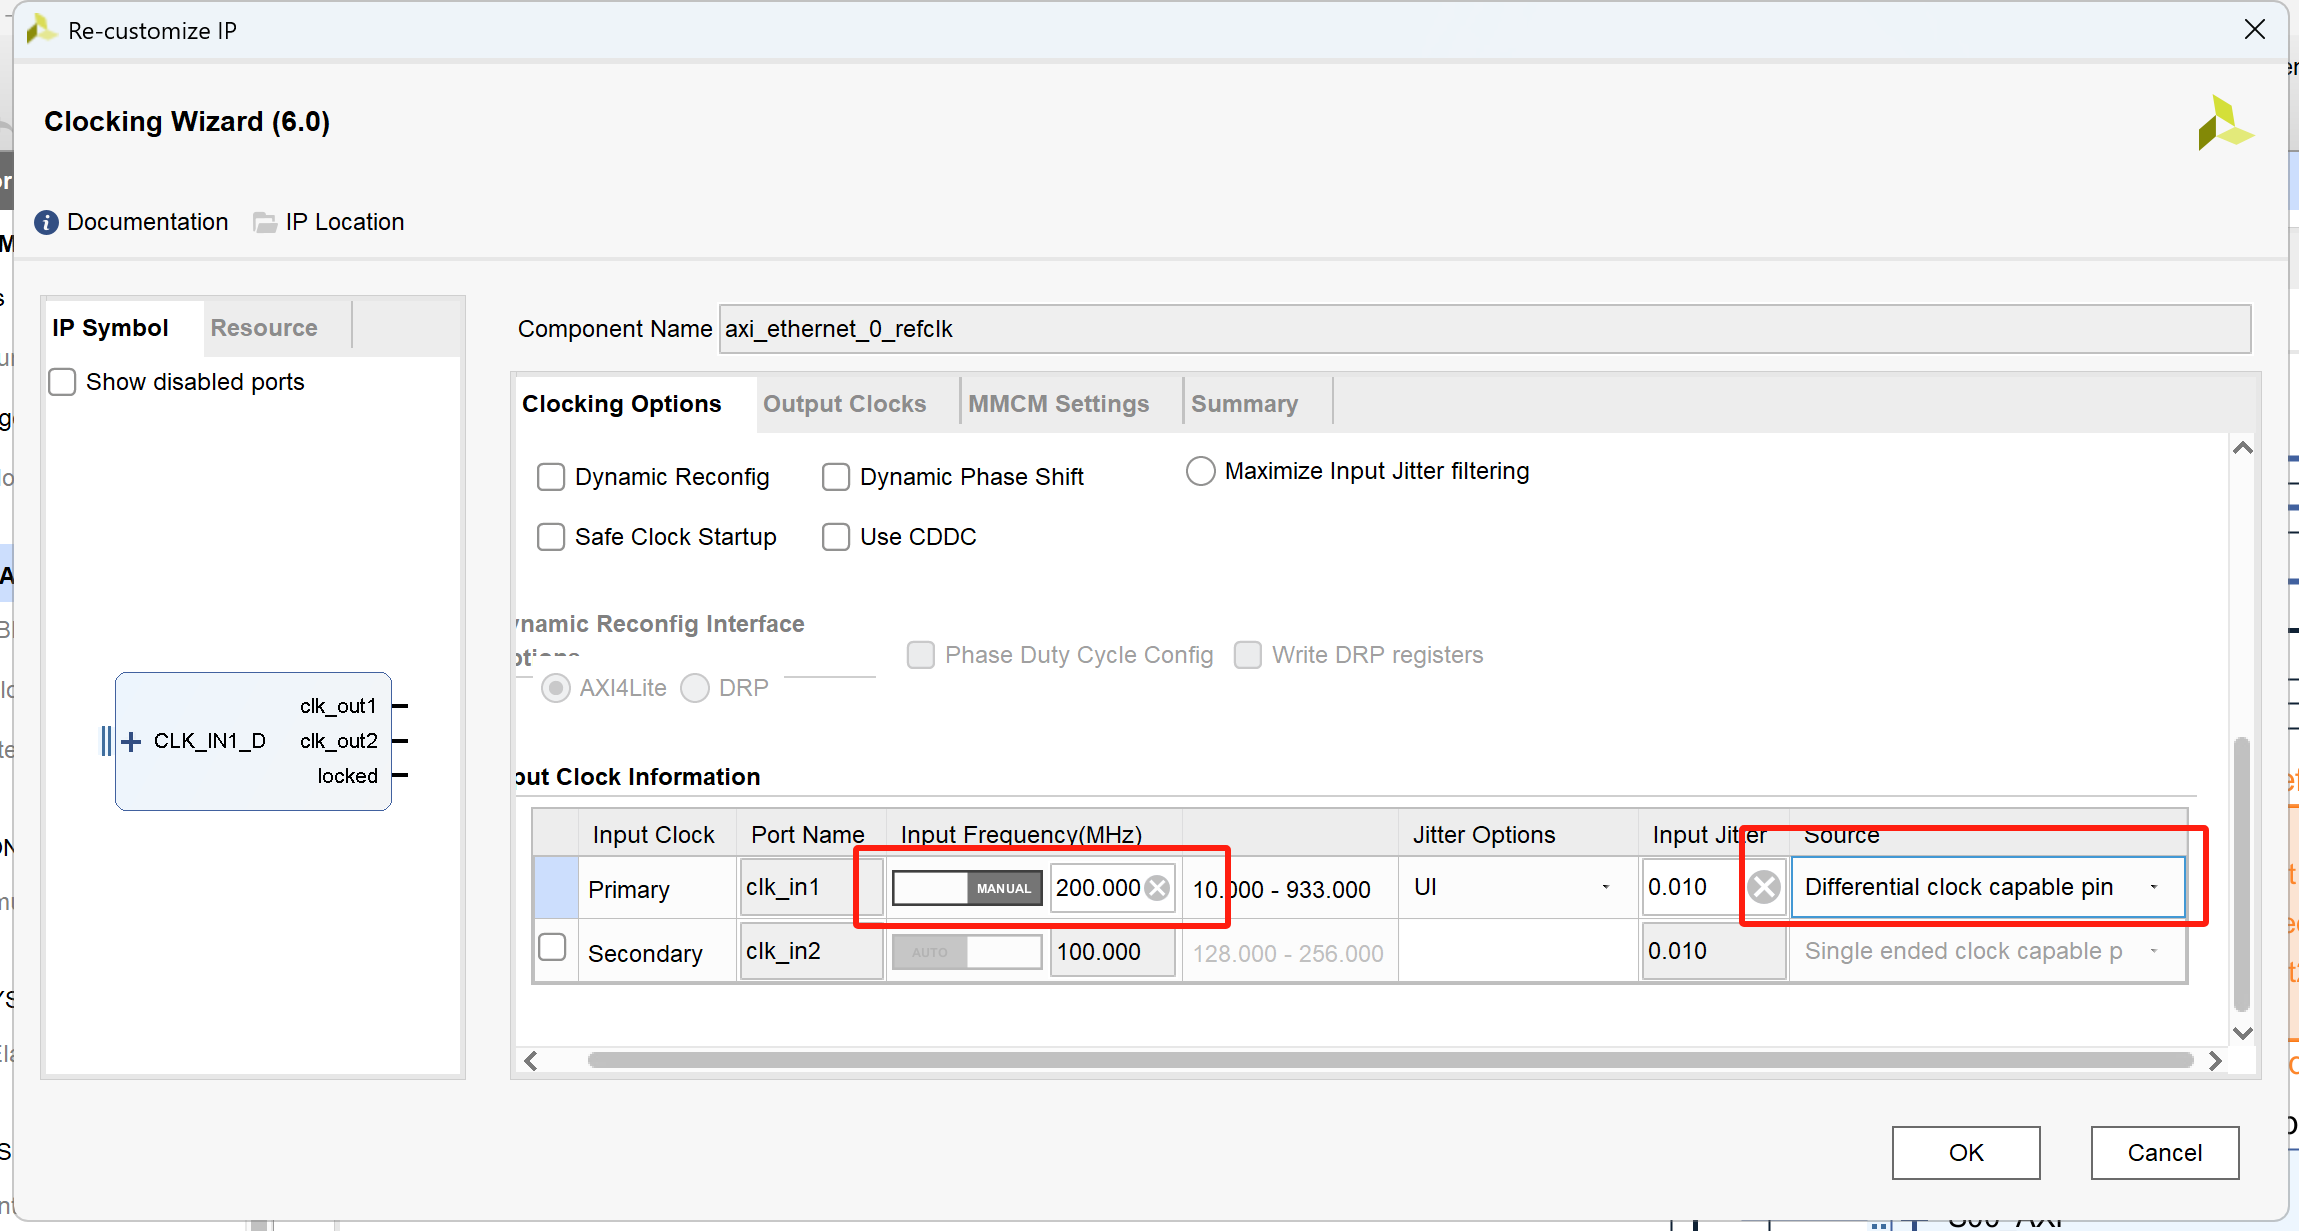
Task: Switch to the Output Clocks tab
Action: click(844, 404)
